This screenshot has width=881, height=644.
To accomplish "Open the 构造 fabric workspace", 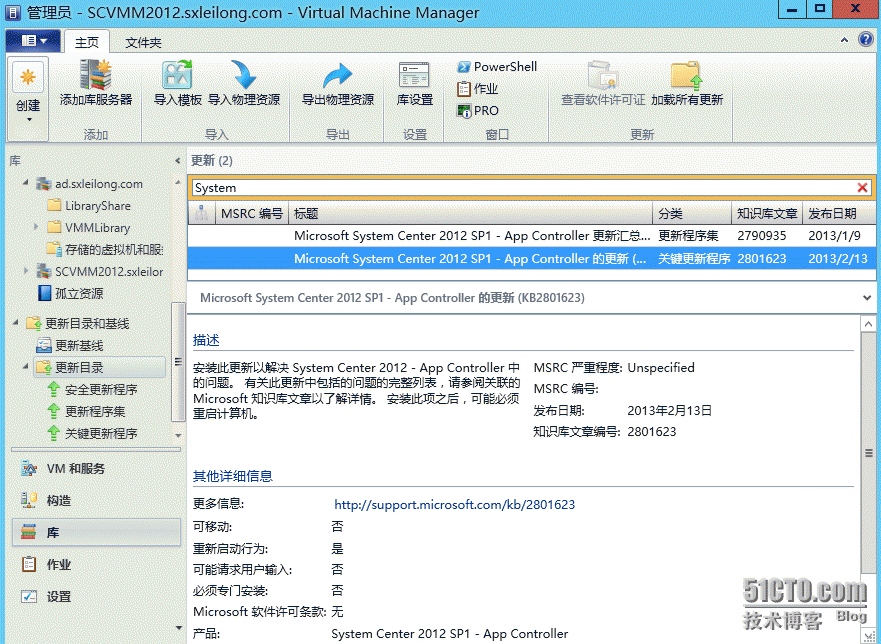I will pyautogui.click(x=96, y=500).
